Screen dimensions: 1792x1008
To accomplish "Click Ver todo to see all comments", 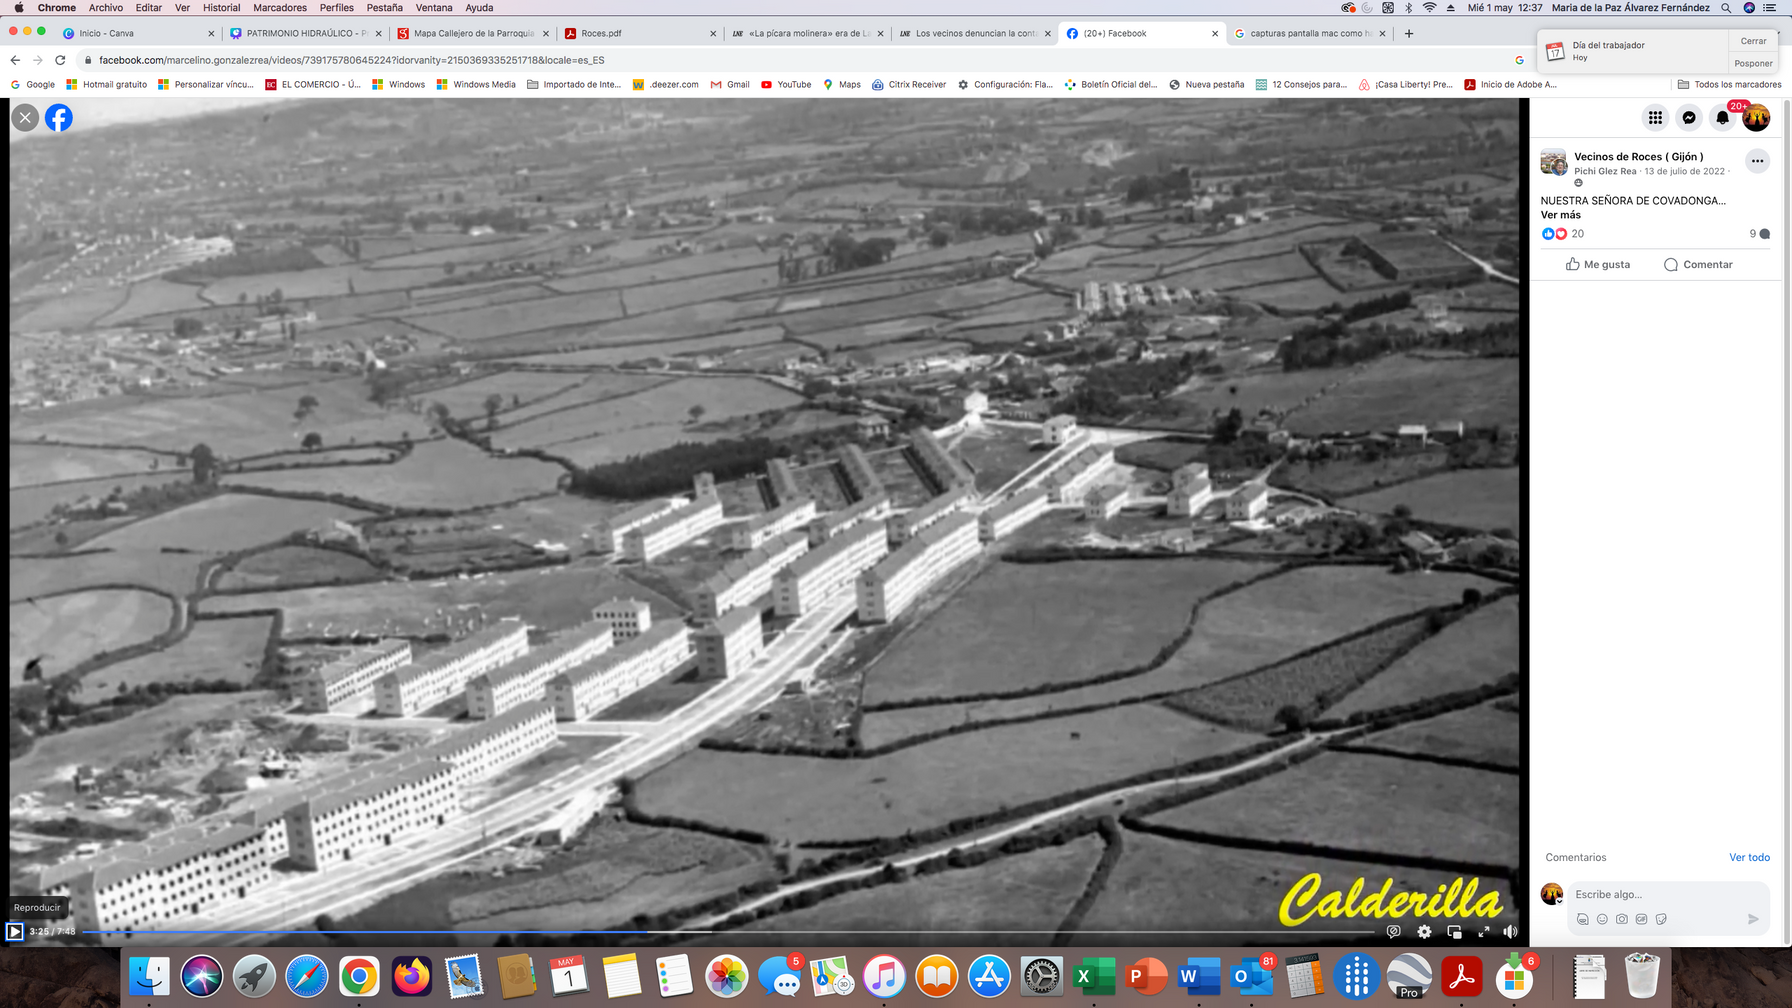I will [x=1749, y=857].
